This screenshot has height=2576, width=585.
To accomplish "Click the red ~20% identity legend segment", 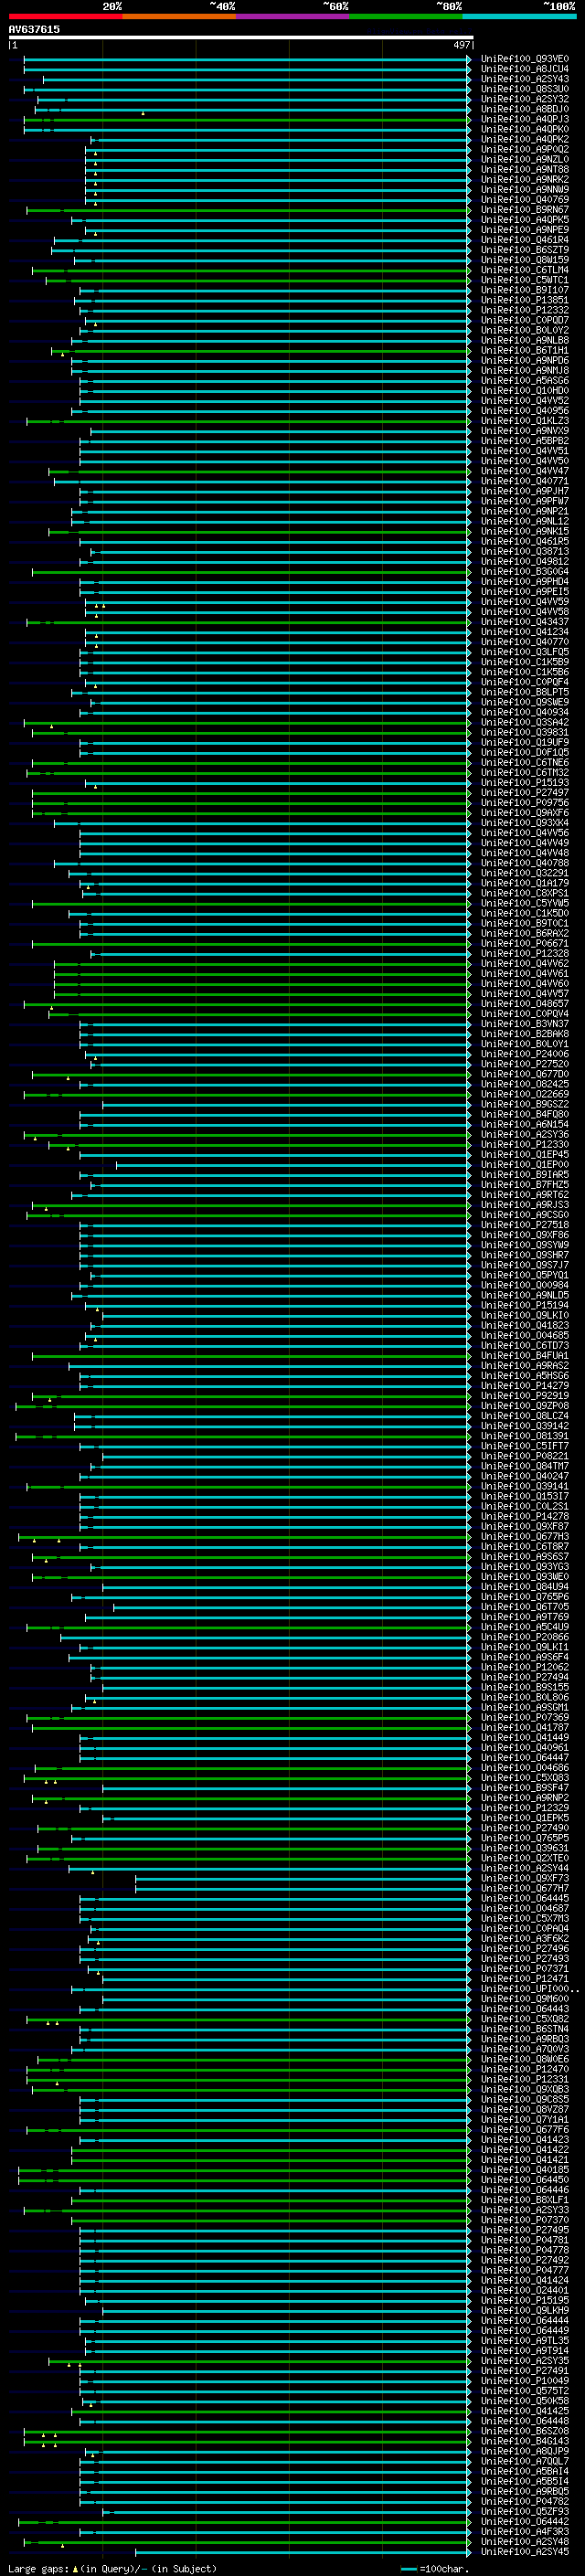I will [x=65, y=17].
